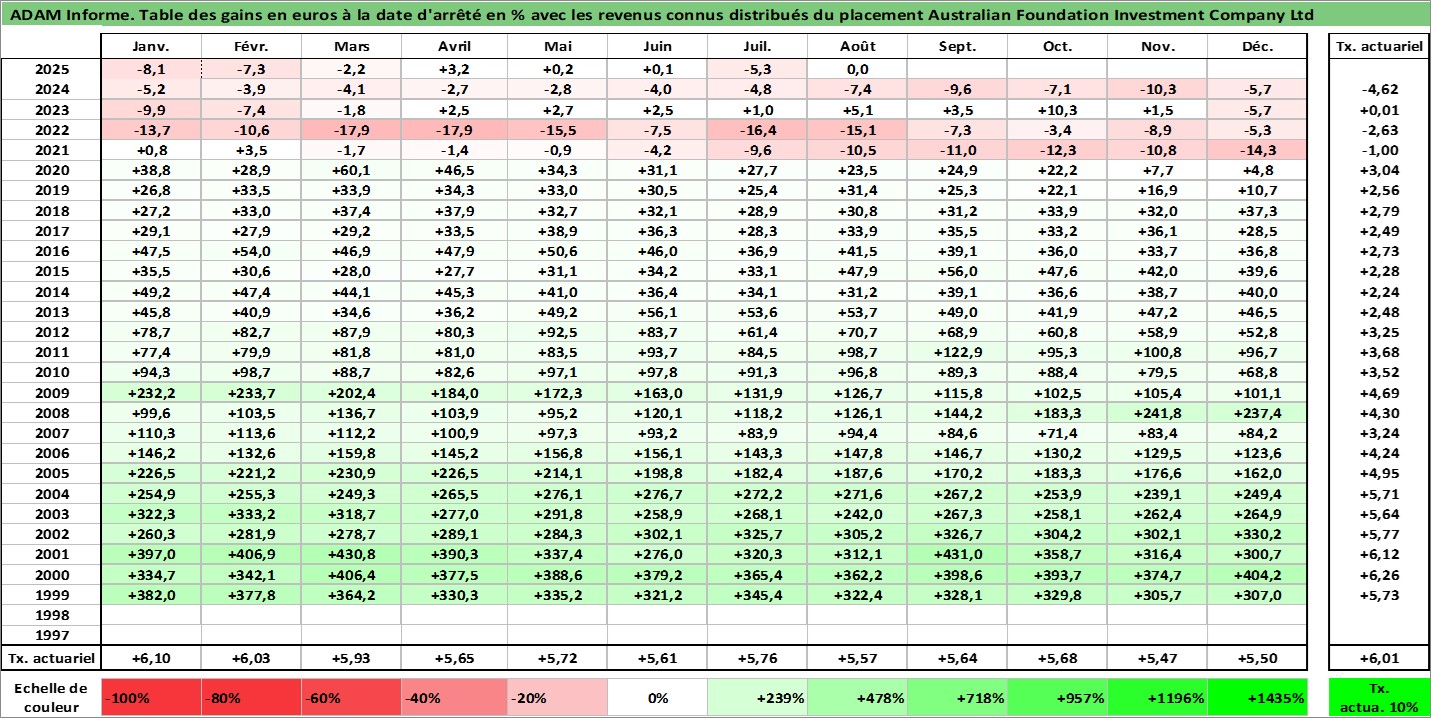This screenshot has width=1431, height=718.
Task: Select the Juil. column header
Action: pos(757,46)
